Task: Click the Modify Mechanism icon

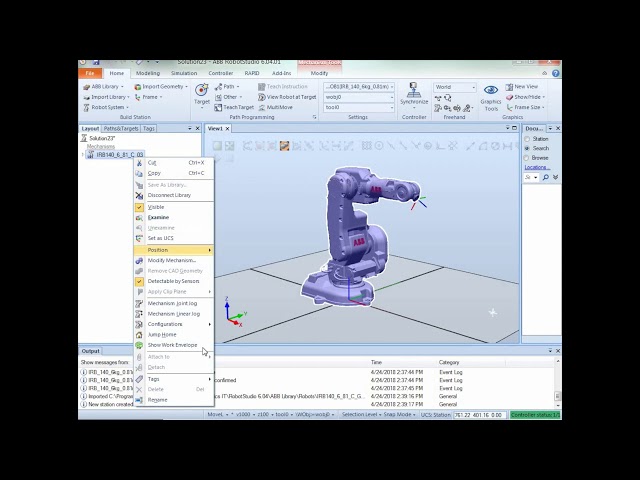Action: click(x=139, y=260)
